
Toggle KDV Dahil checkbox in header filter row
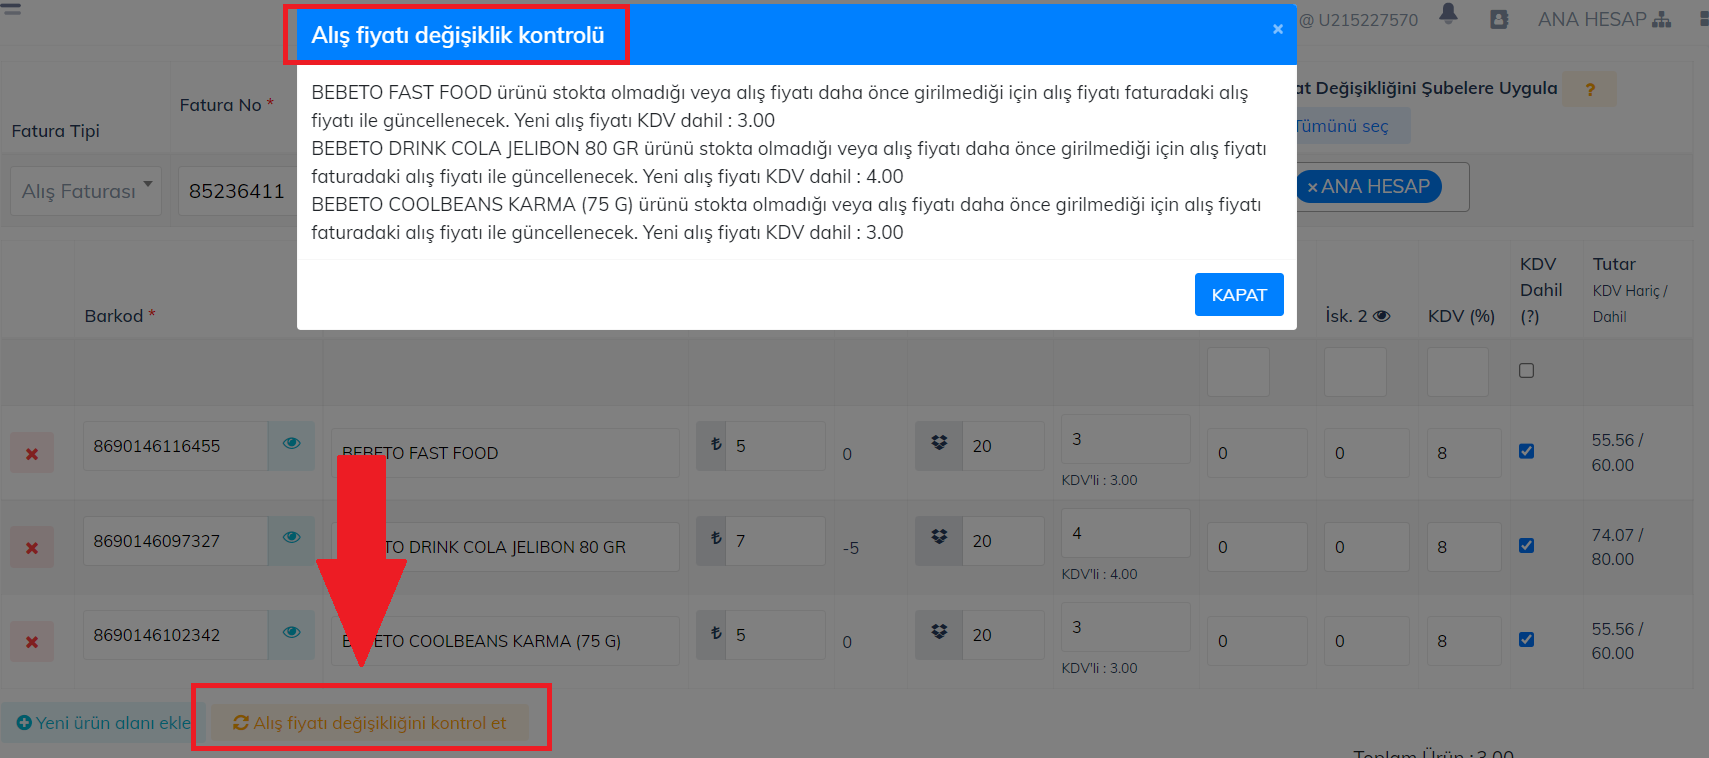pyautogui.click(x=1526, y=371)
